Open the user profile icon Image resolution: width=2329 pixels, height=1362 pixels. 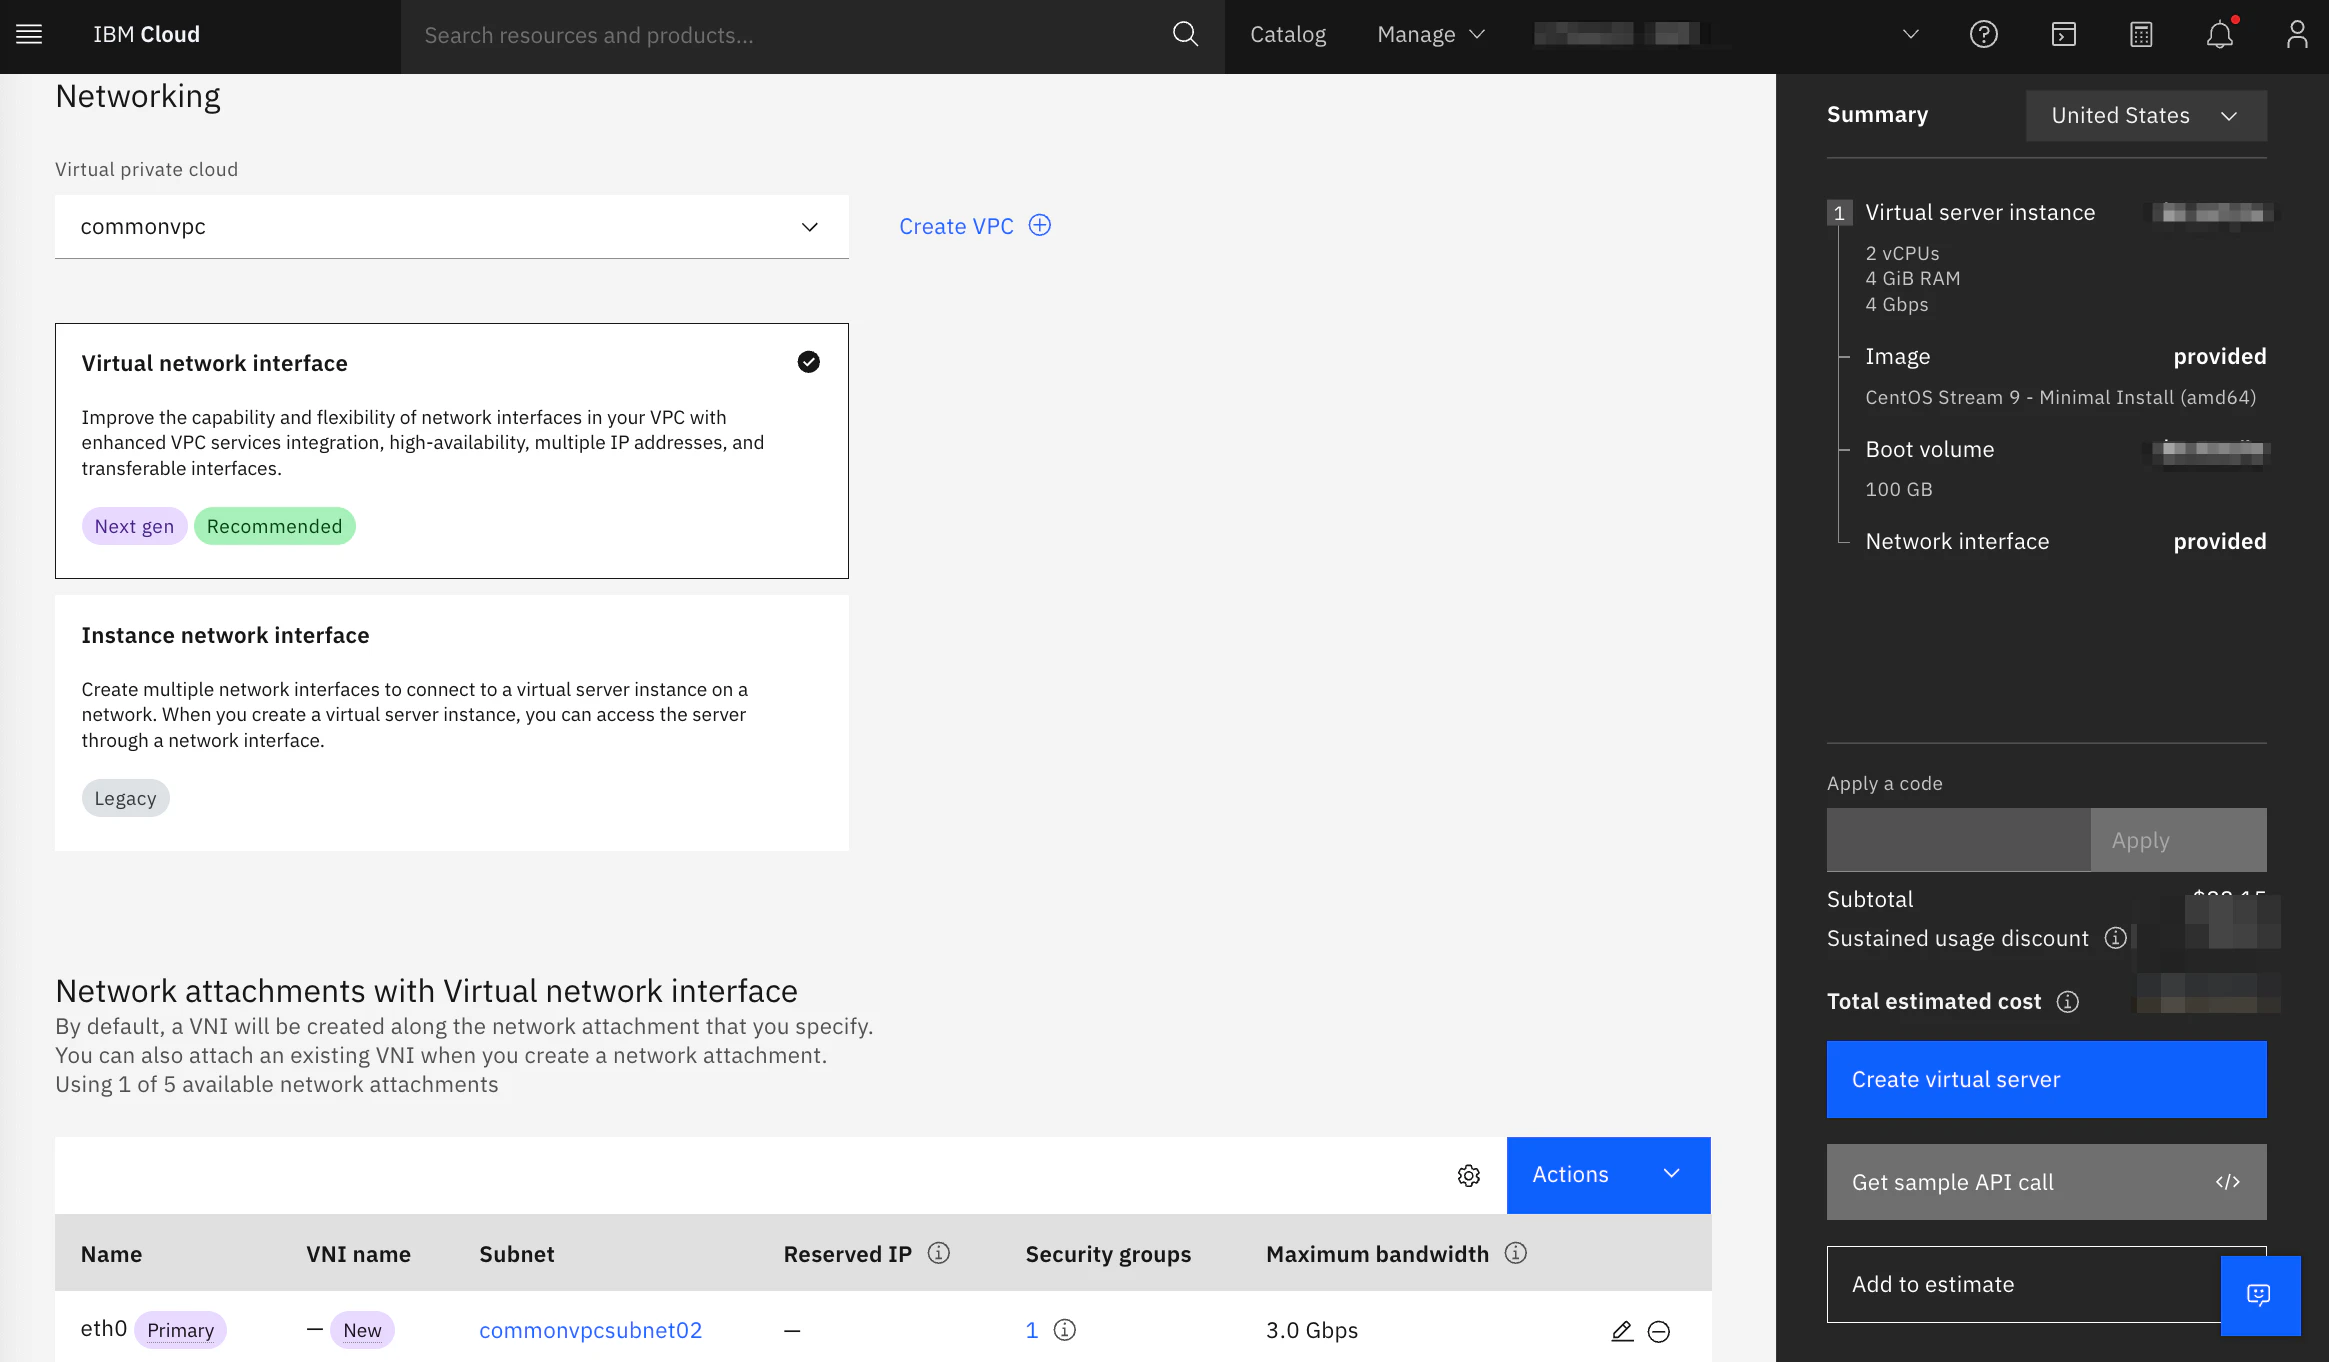click(2297, 34)
